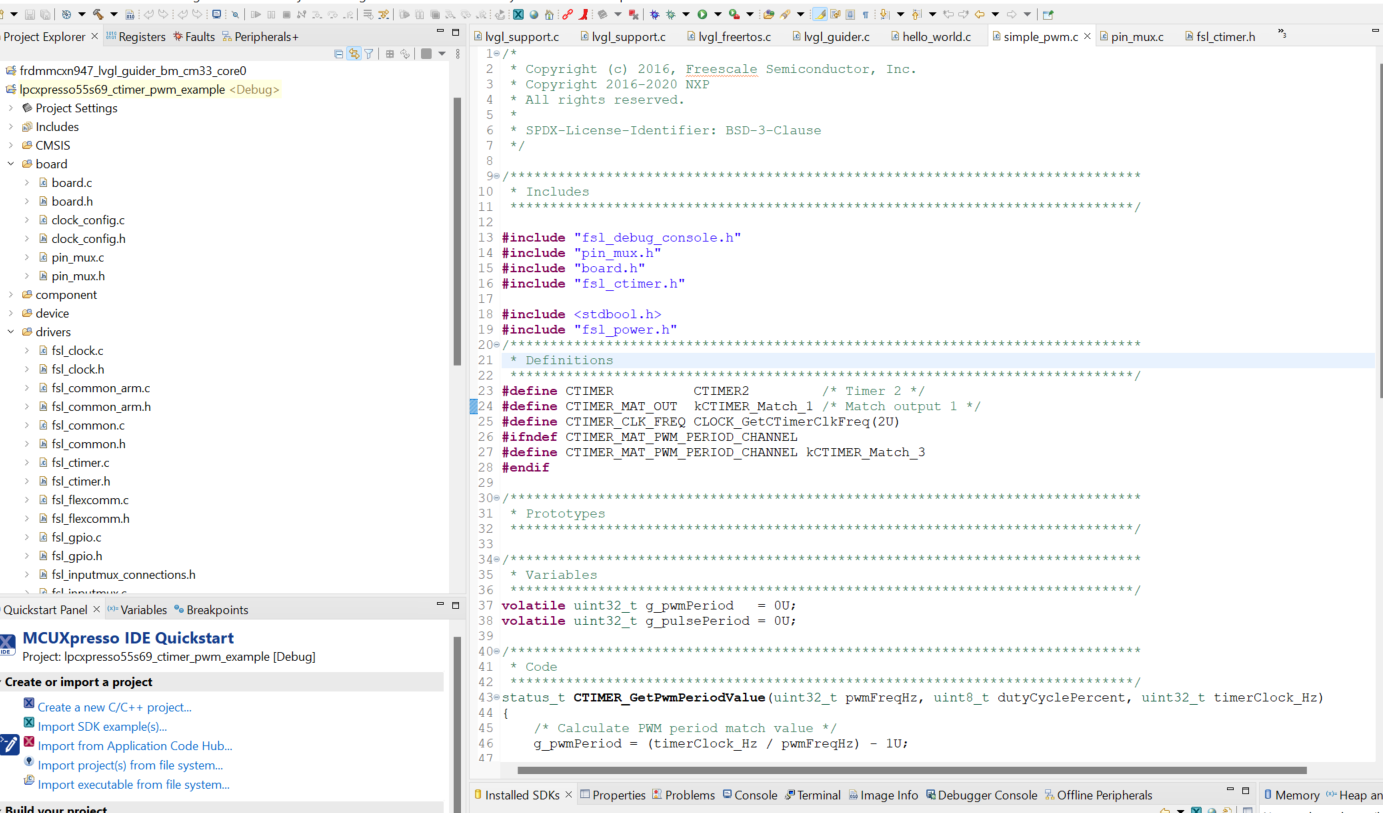Toggle Mark Occurrences highlighter in toolbar
This screenshot has width=1383, height=813.
[820, 14]
